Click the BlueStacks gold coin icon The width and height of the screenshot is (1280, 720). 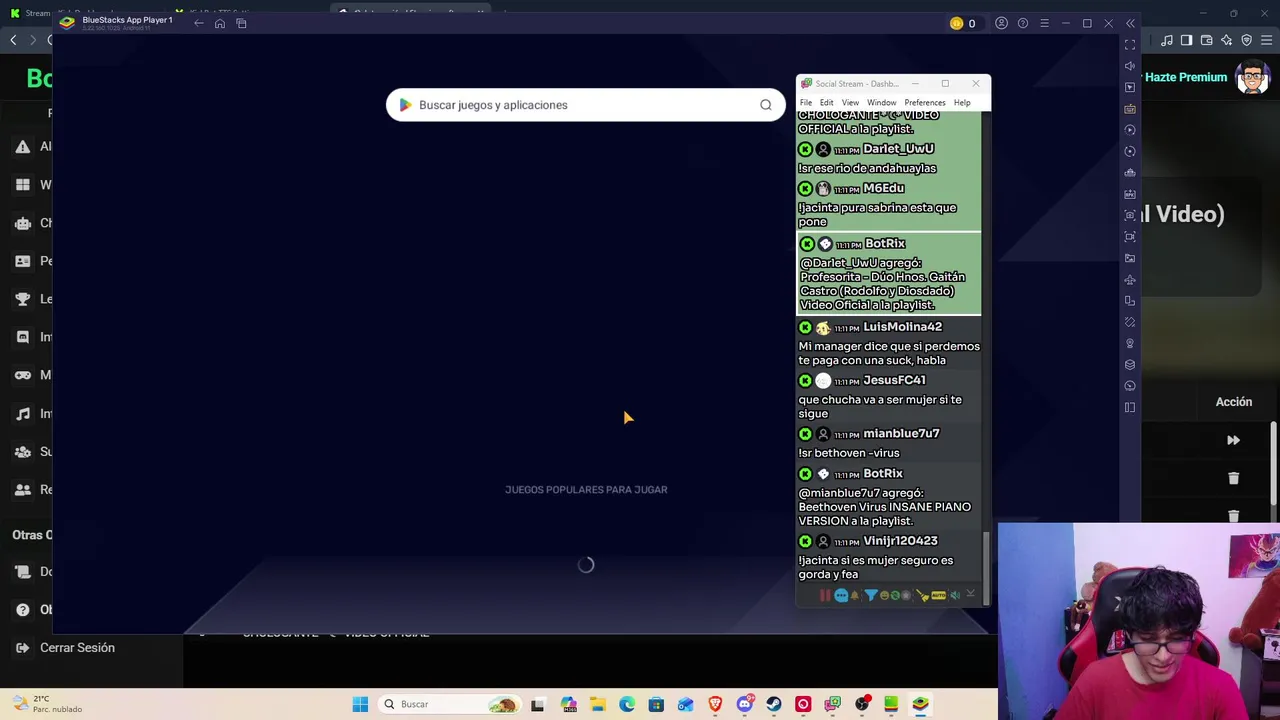pos(956,23)
